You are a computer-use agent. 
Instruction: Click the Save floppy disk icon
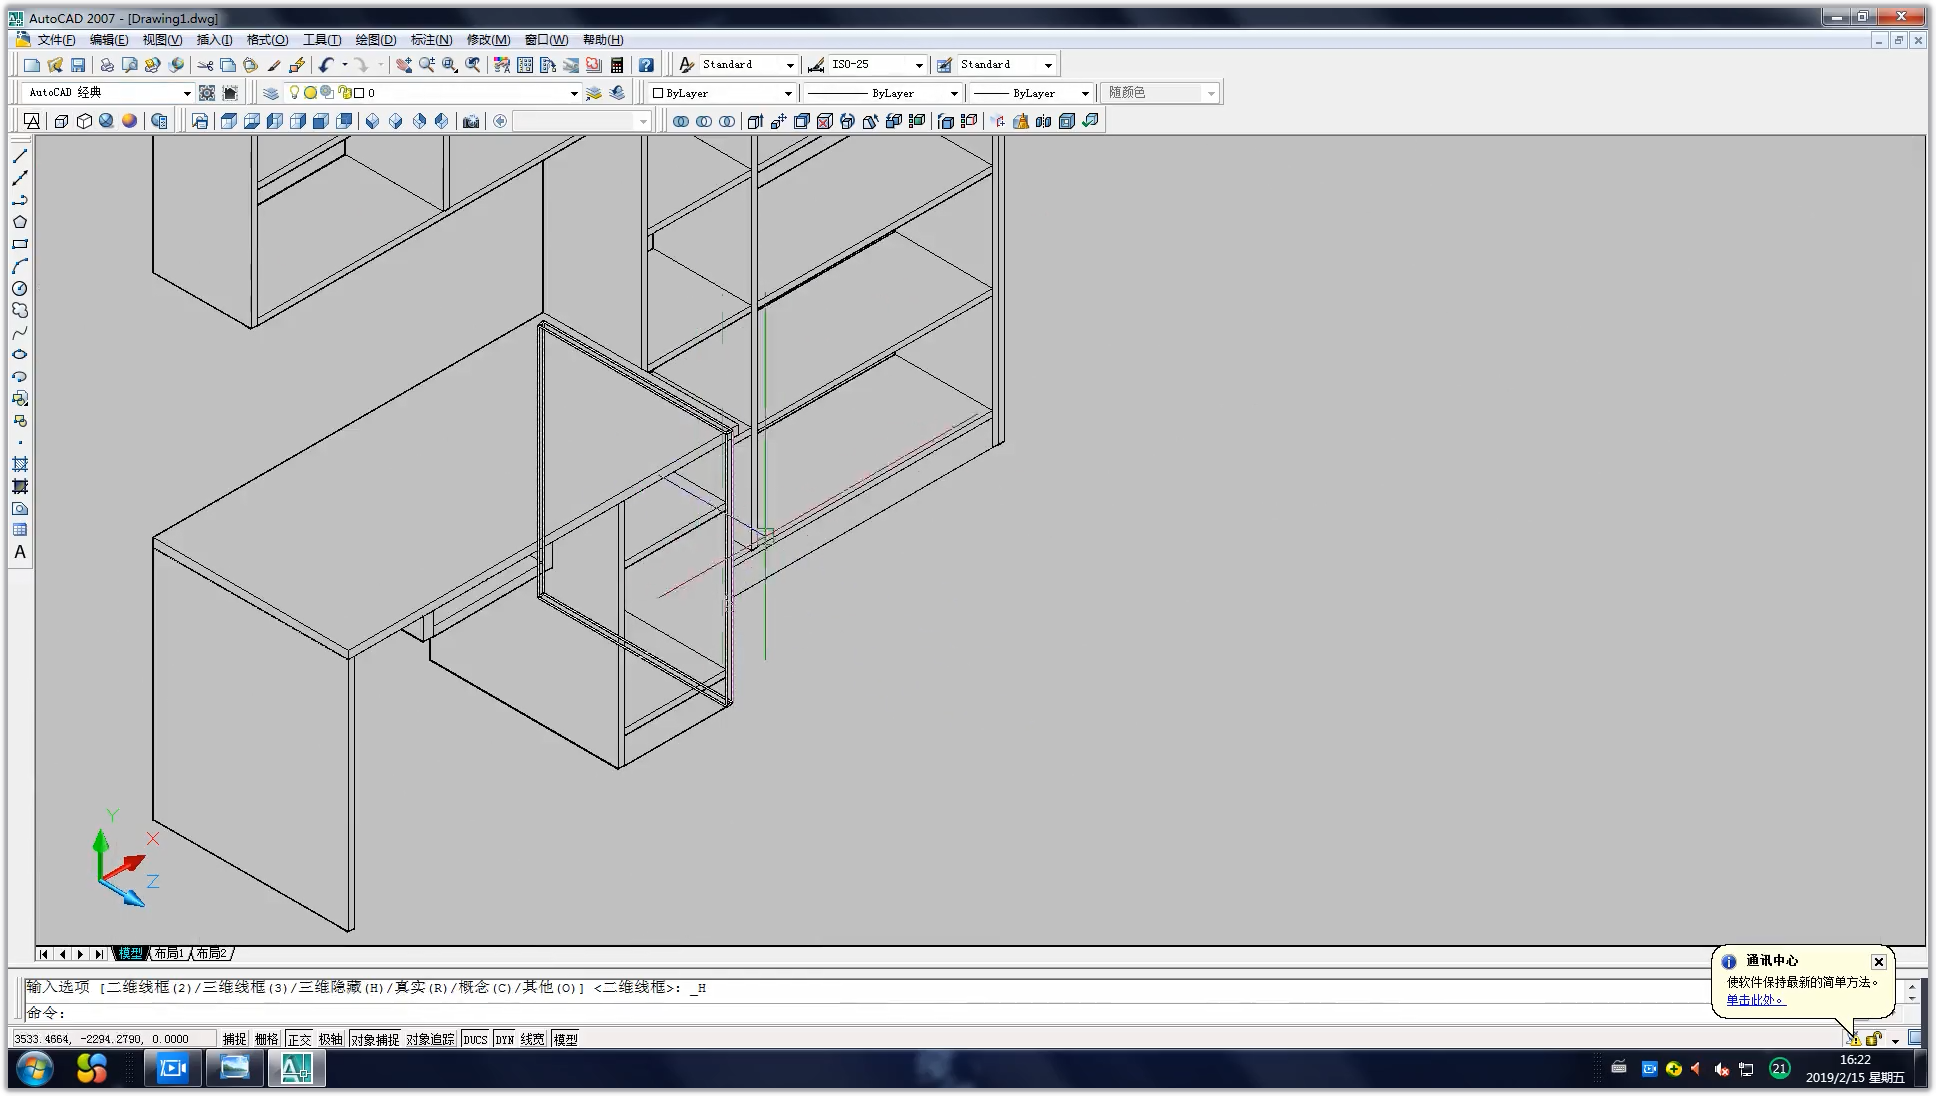click(x=78, y=65)
